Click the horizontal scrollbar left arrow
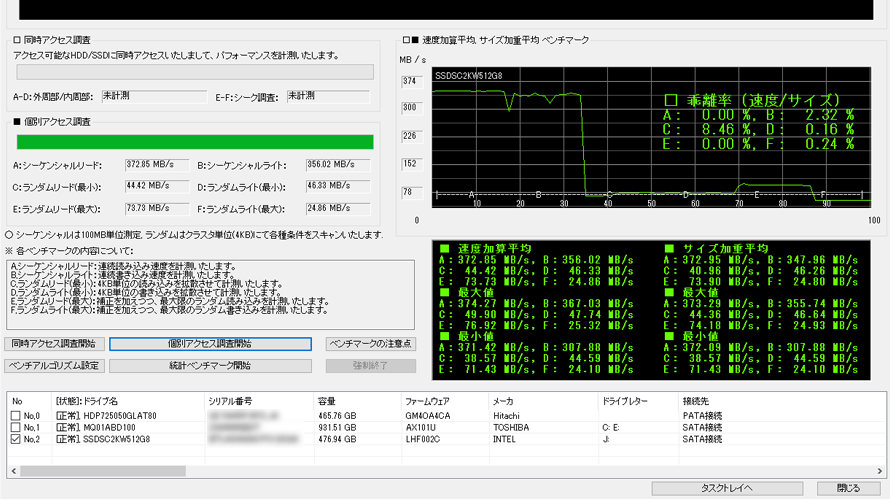 [13, 470]
